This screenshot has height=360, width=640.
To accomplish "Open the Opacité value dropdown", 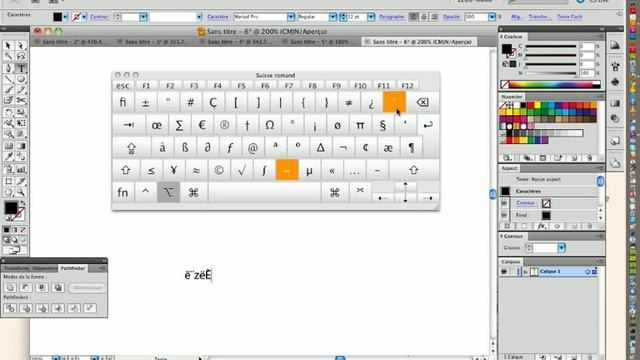I will pyautogui.click(x=492, y=17).
